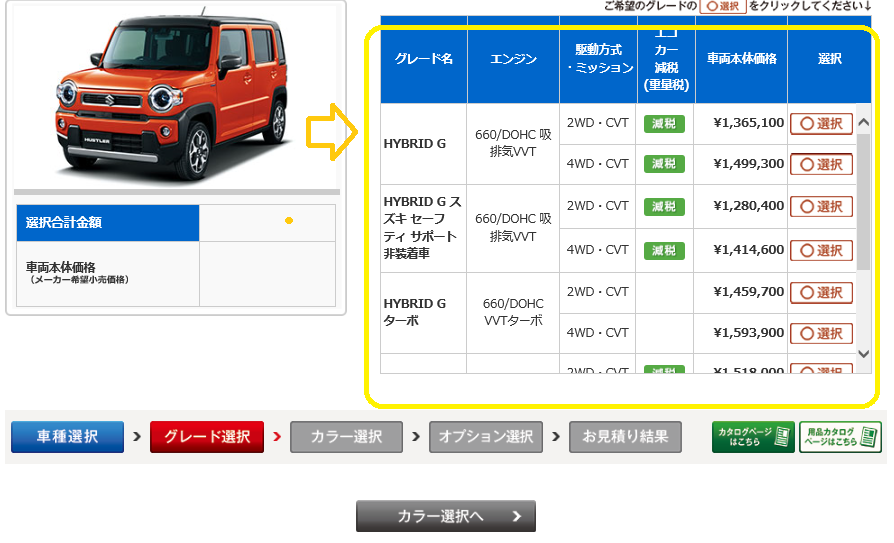
Task: Click HYBRID G スズキ セーフティ サポート非装着車 cell
Action: (424, 228)
